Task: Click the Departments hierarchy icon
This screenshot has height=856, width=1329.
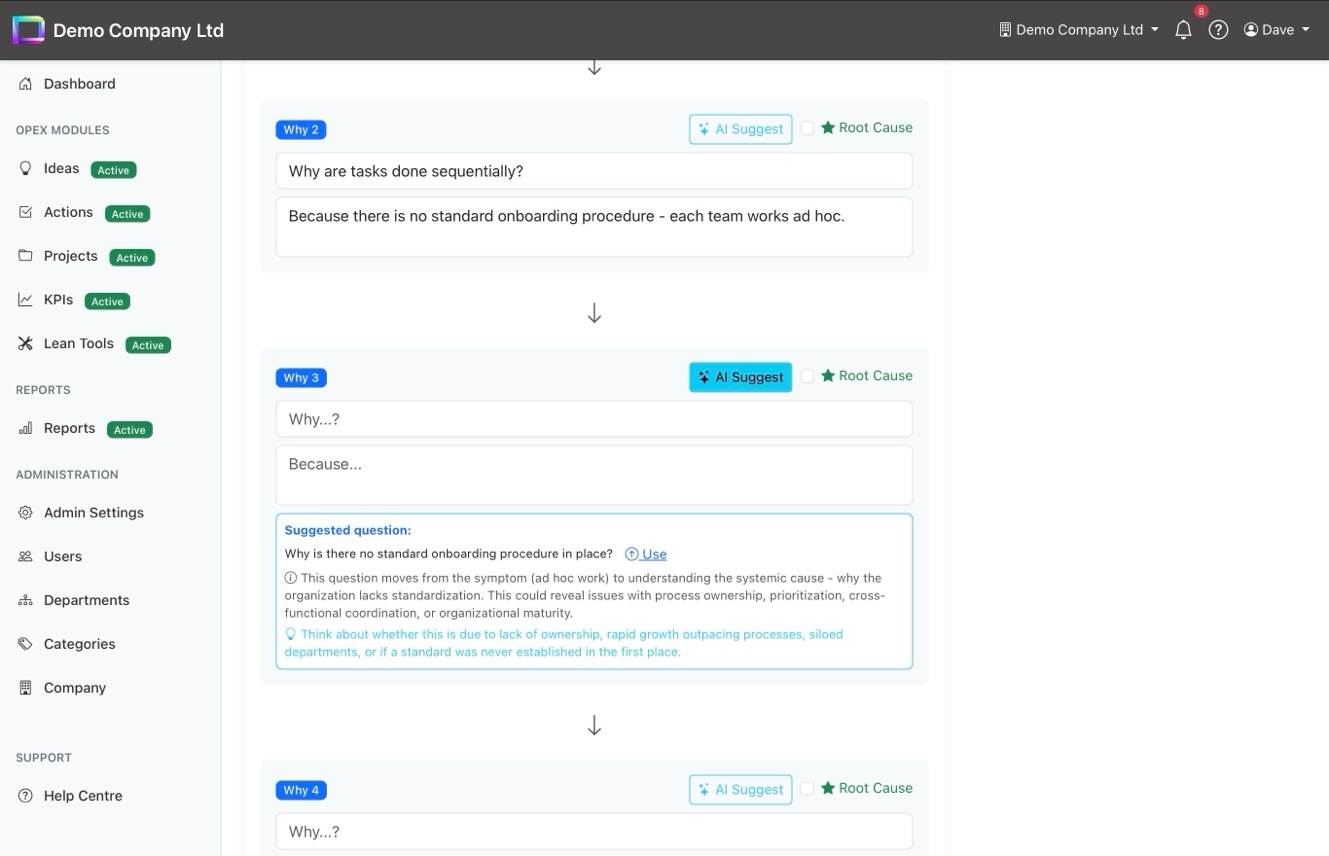Action: 25,600
